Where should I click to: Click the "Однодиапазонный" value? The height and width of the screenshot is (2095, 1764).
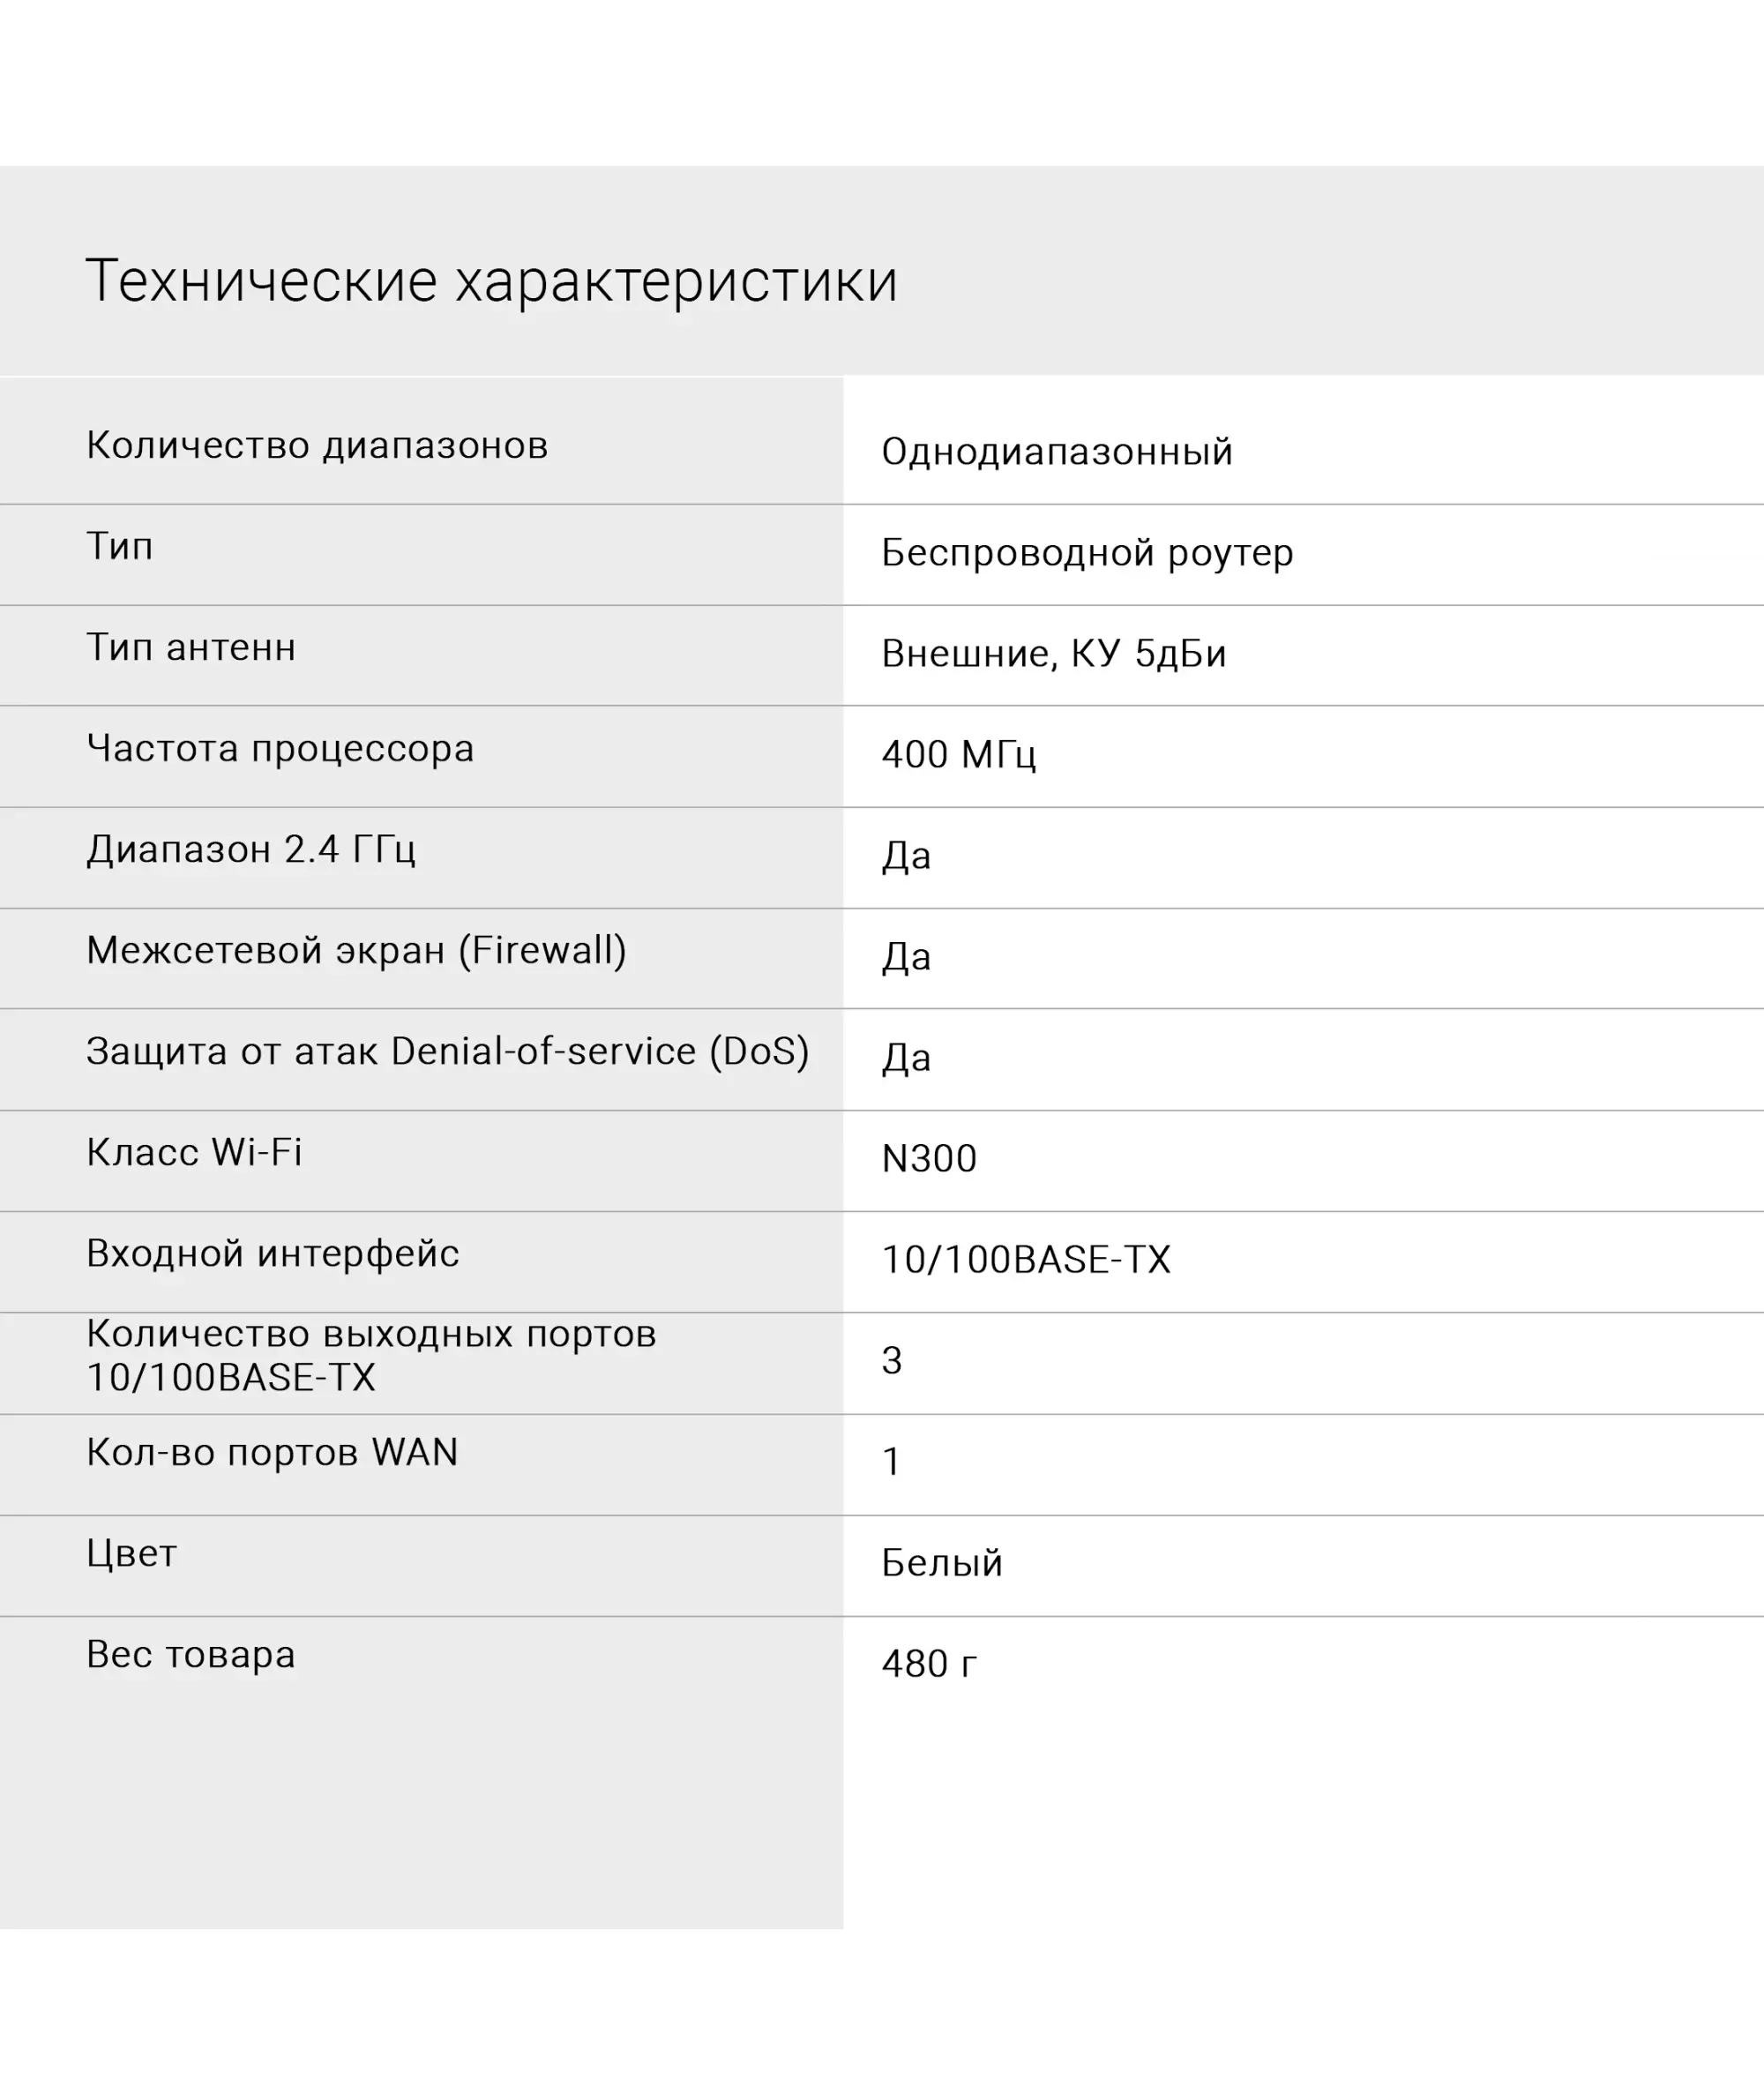(1056, 452)
